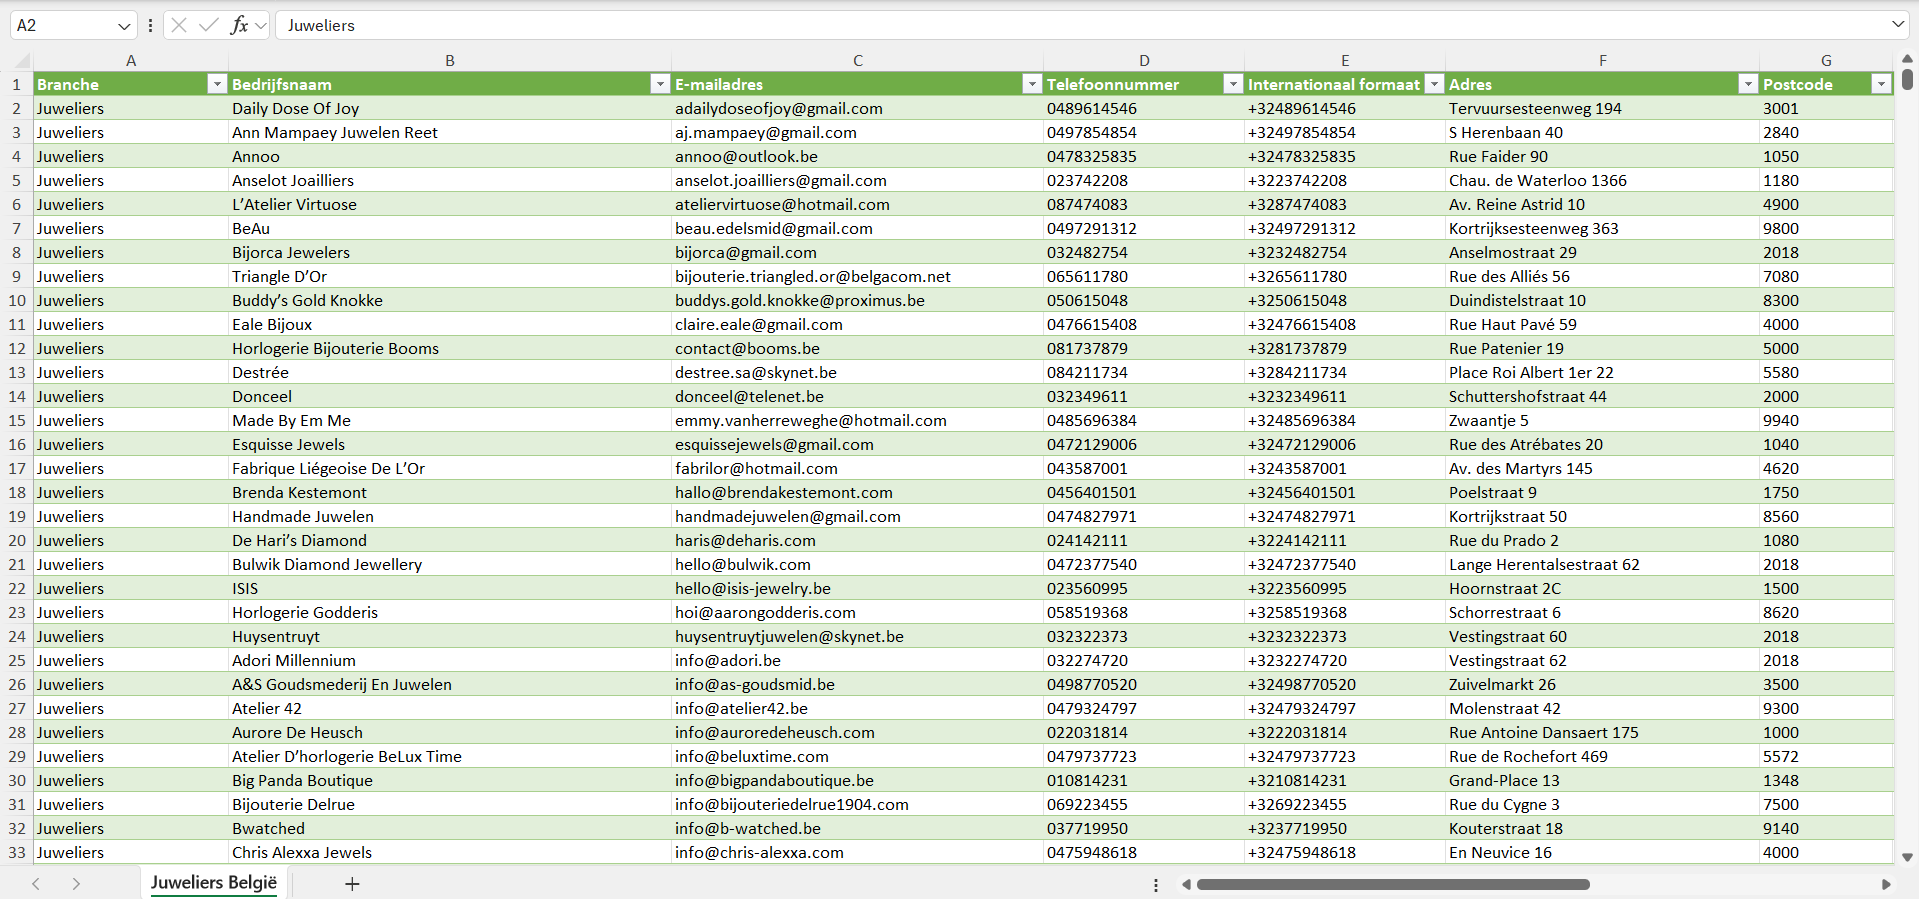Open the Postcode filter dropdown
1919x899 pixels.
point(1881,84)
